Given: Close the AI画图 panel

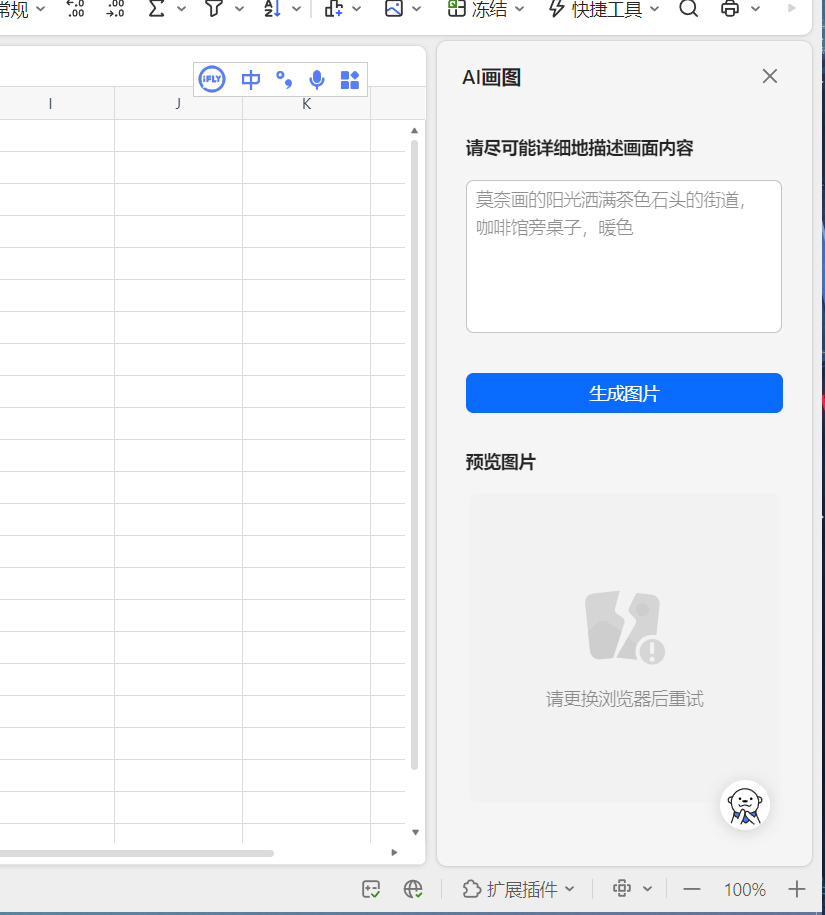Looking at the screenshot, I should tap(770, 76).
